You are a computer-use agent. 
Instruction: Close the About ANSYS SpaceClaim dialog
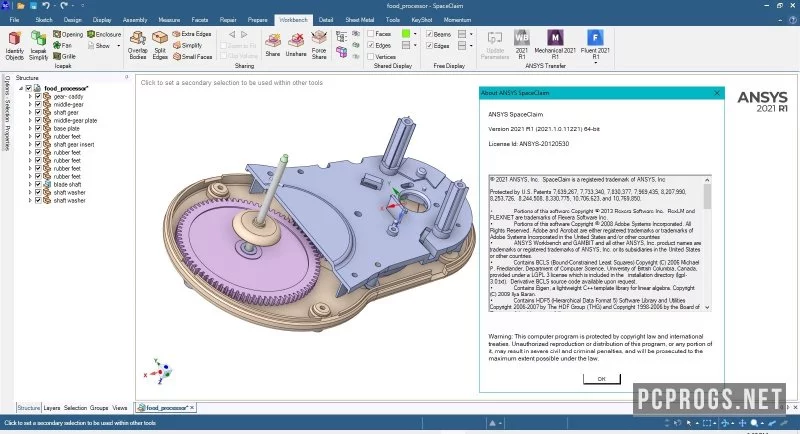(x=717, y=93)
